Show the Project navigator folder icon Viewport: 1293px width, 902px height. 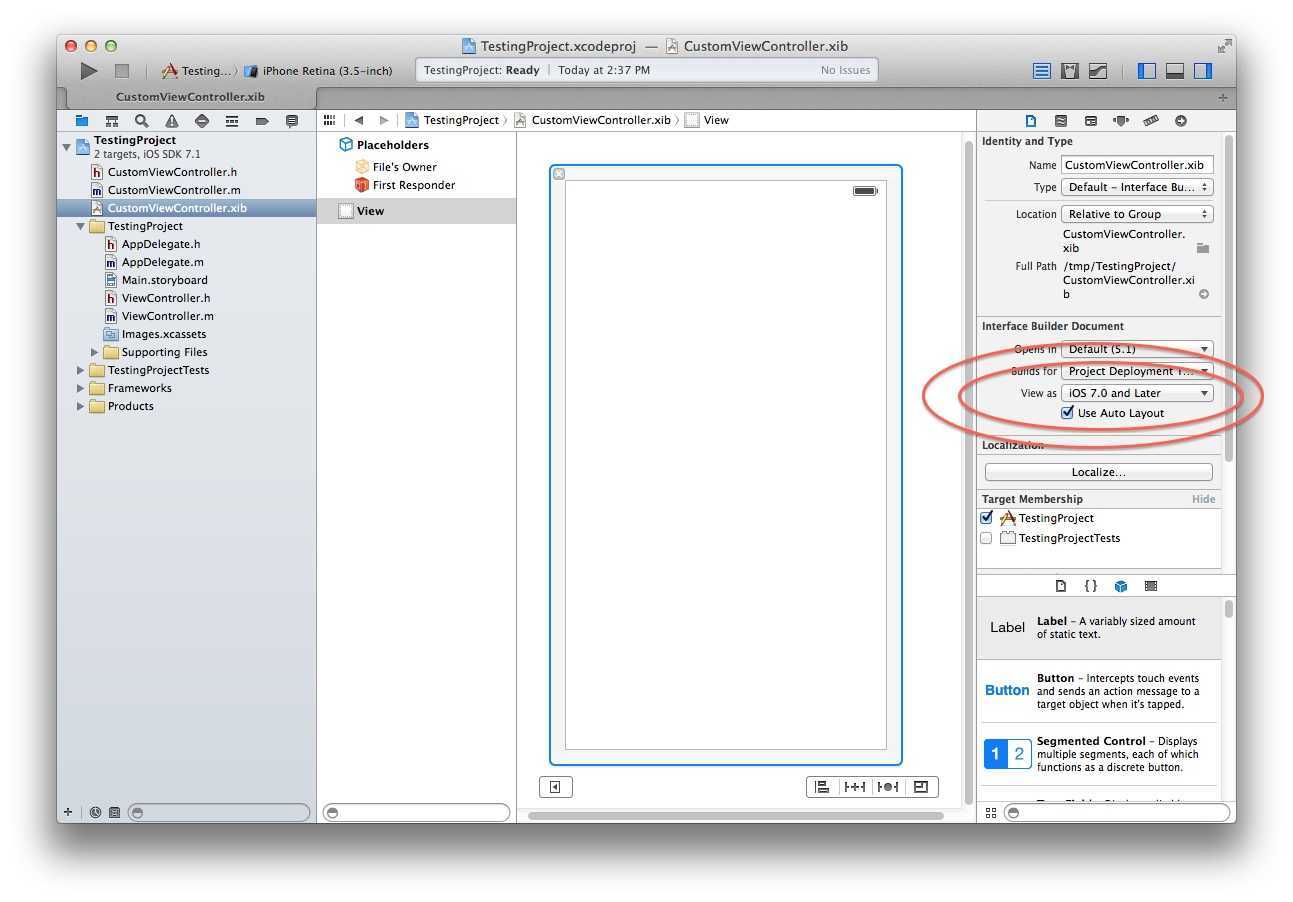point(82,120)
